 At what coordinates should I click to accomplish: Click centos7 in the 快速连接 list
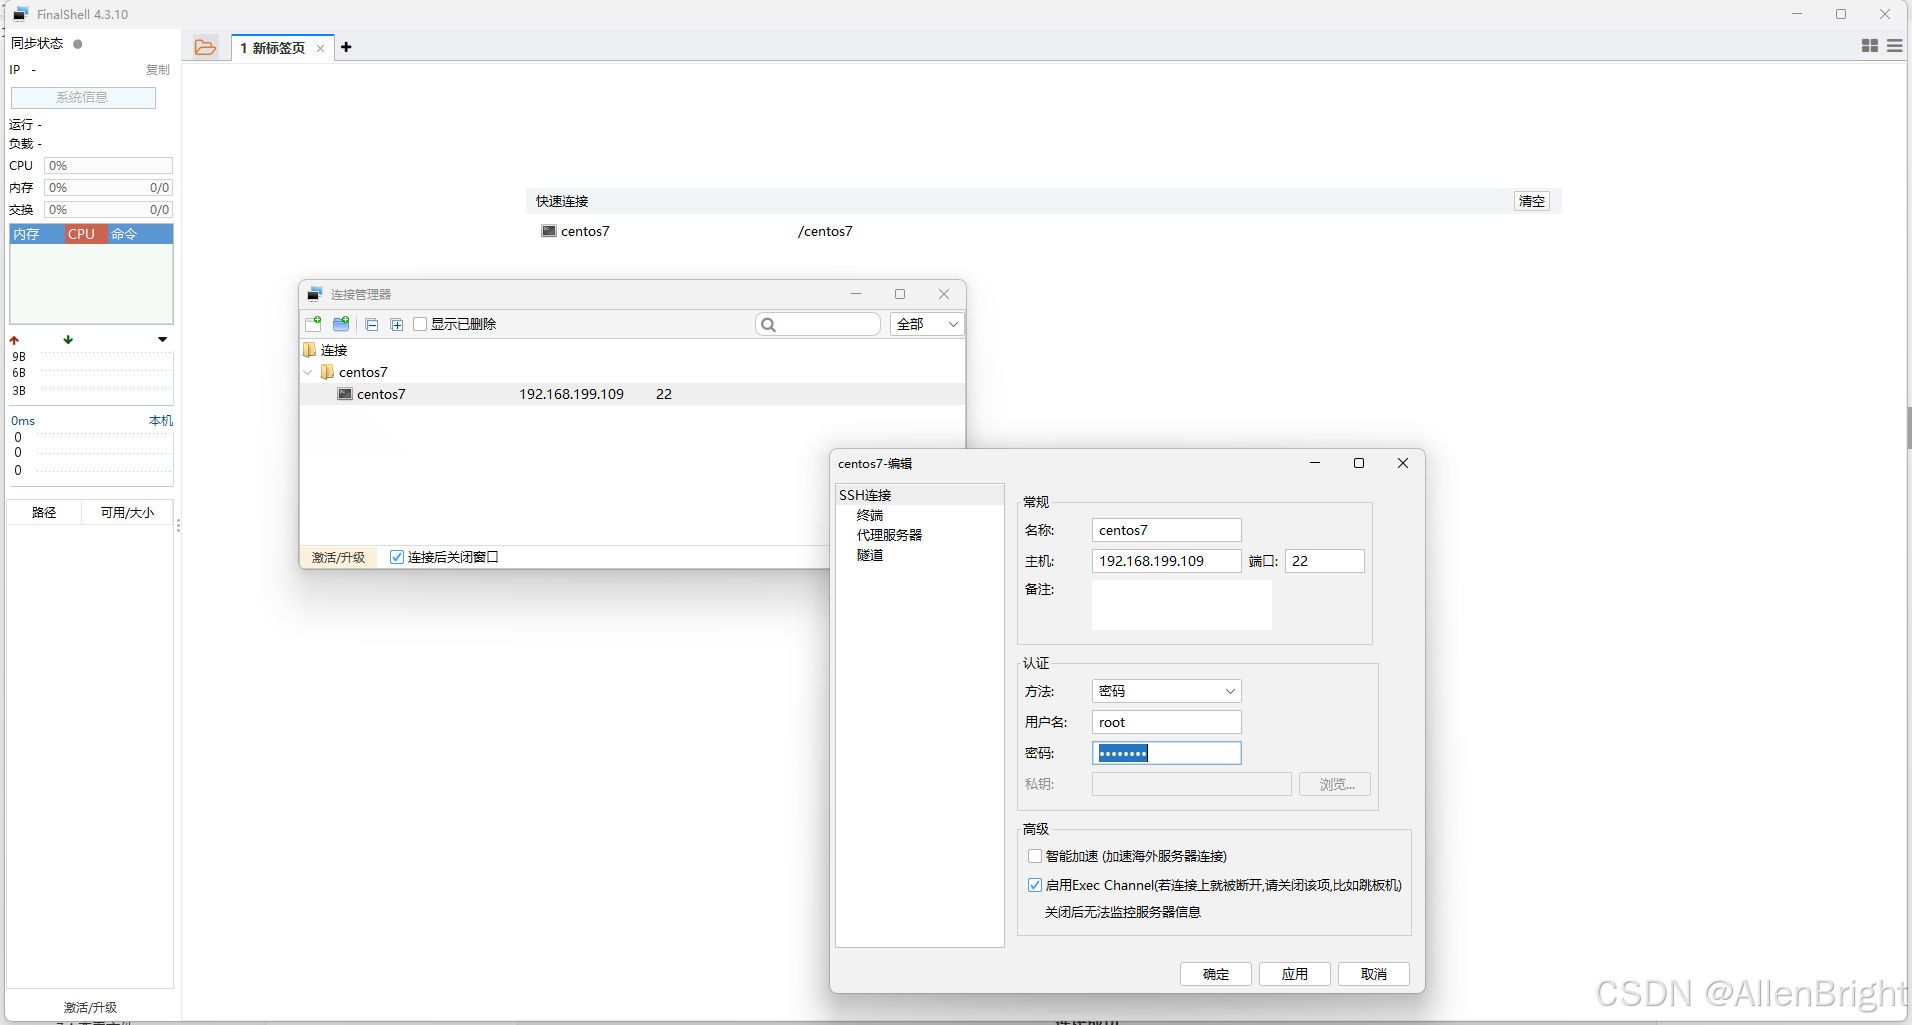tap(585, 231)
